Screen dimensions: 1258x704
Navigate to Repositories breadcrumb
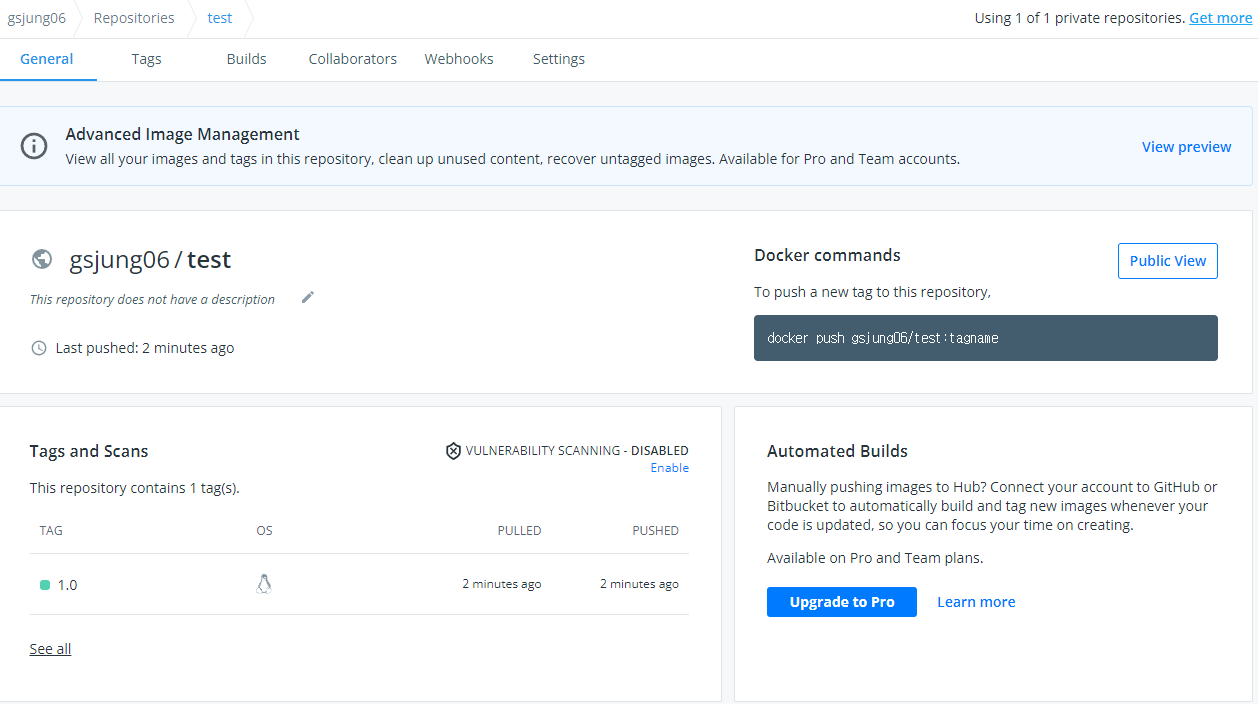click(x=134, y=18)
